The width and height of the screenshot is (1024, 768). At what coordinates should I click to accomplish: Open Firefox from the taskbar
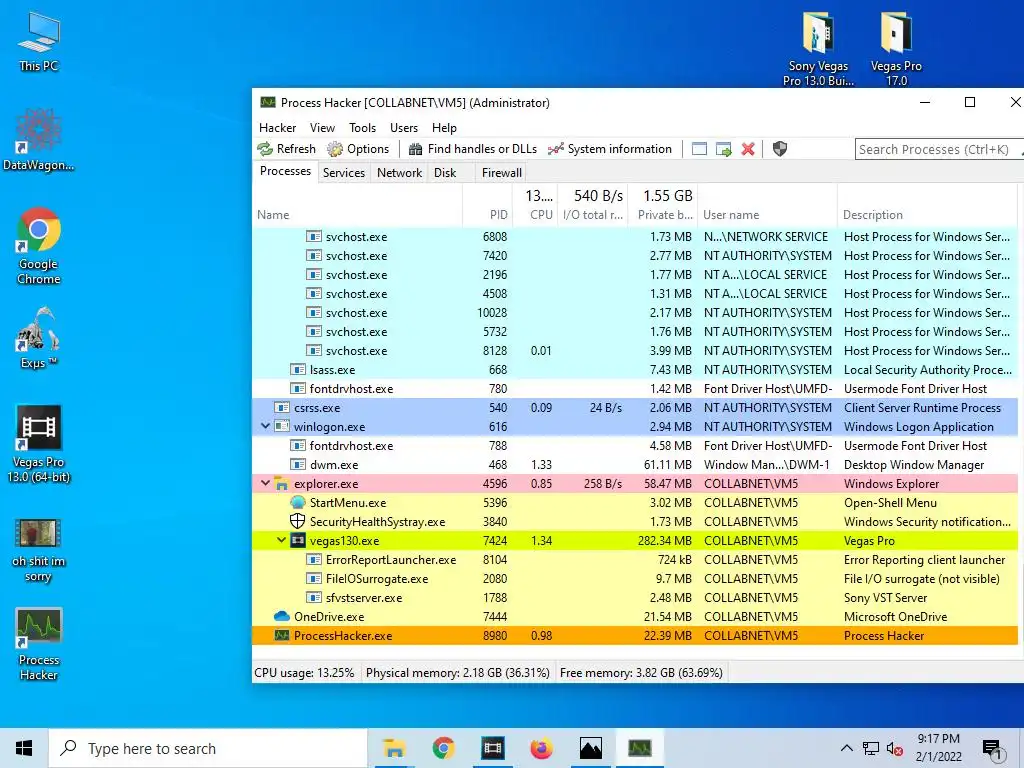pos(541,748)
